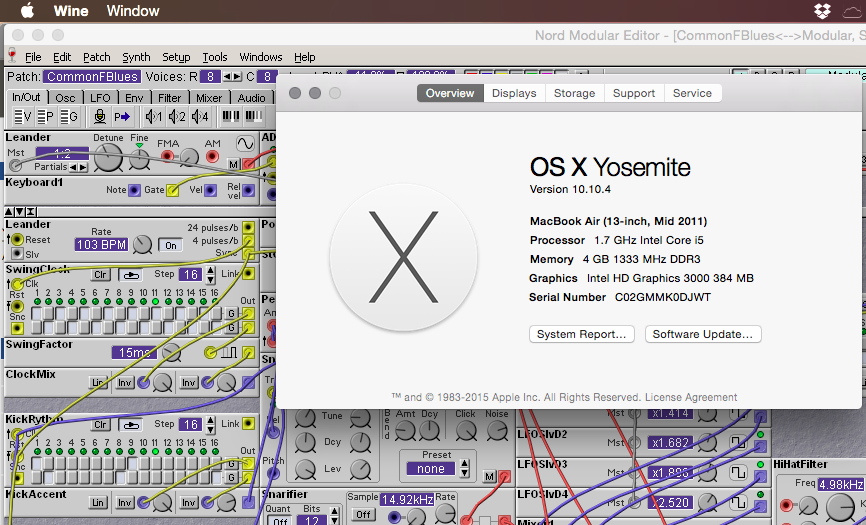The height and width of the screenshot is (525, 866).
Task: Click the System Report button
Action: (x=581, y=334)
